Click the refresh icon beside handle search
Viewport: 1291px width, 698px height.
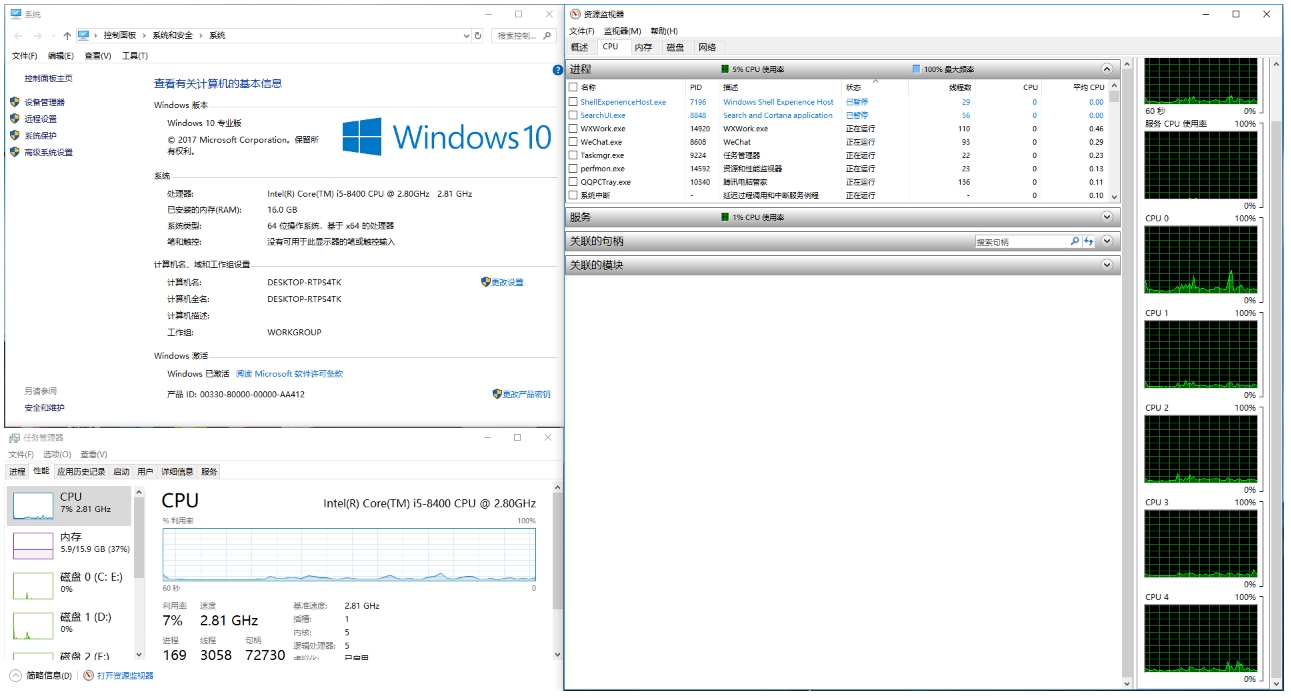1089,242
